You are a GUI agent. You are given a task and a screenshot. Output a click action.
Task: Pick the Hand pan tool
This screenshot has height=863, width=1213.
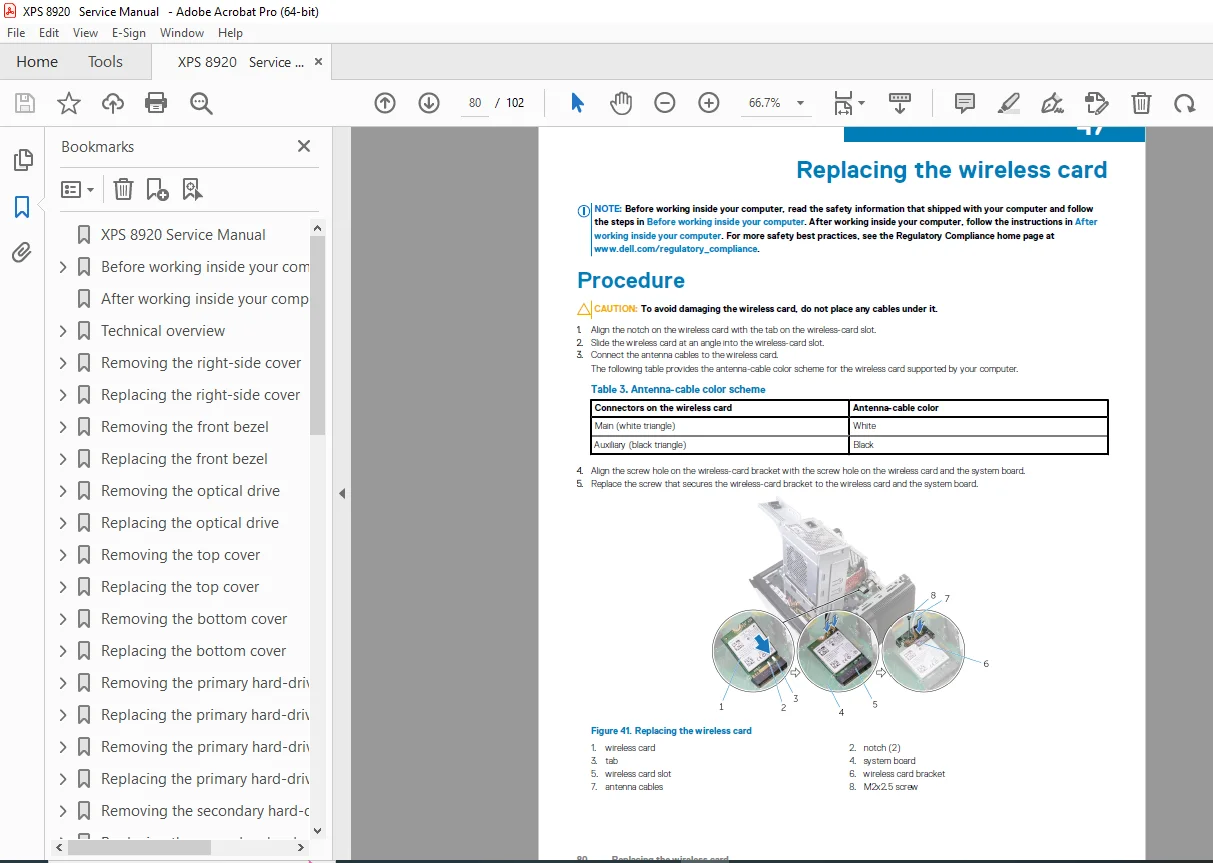pos(621,103)
